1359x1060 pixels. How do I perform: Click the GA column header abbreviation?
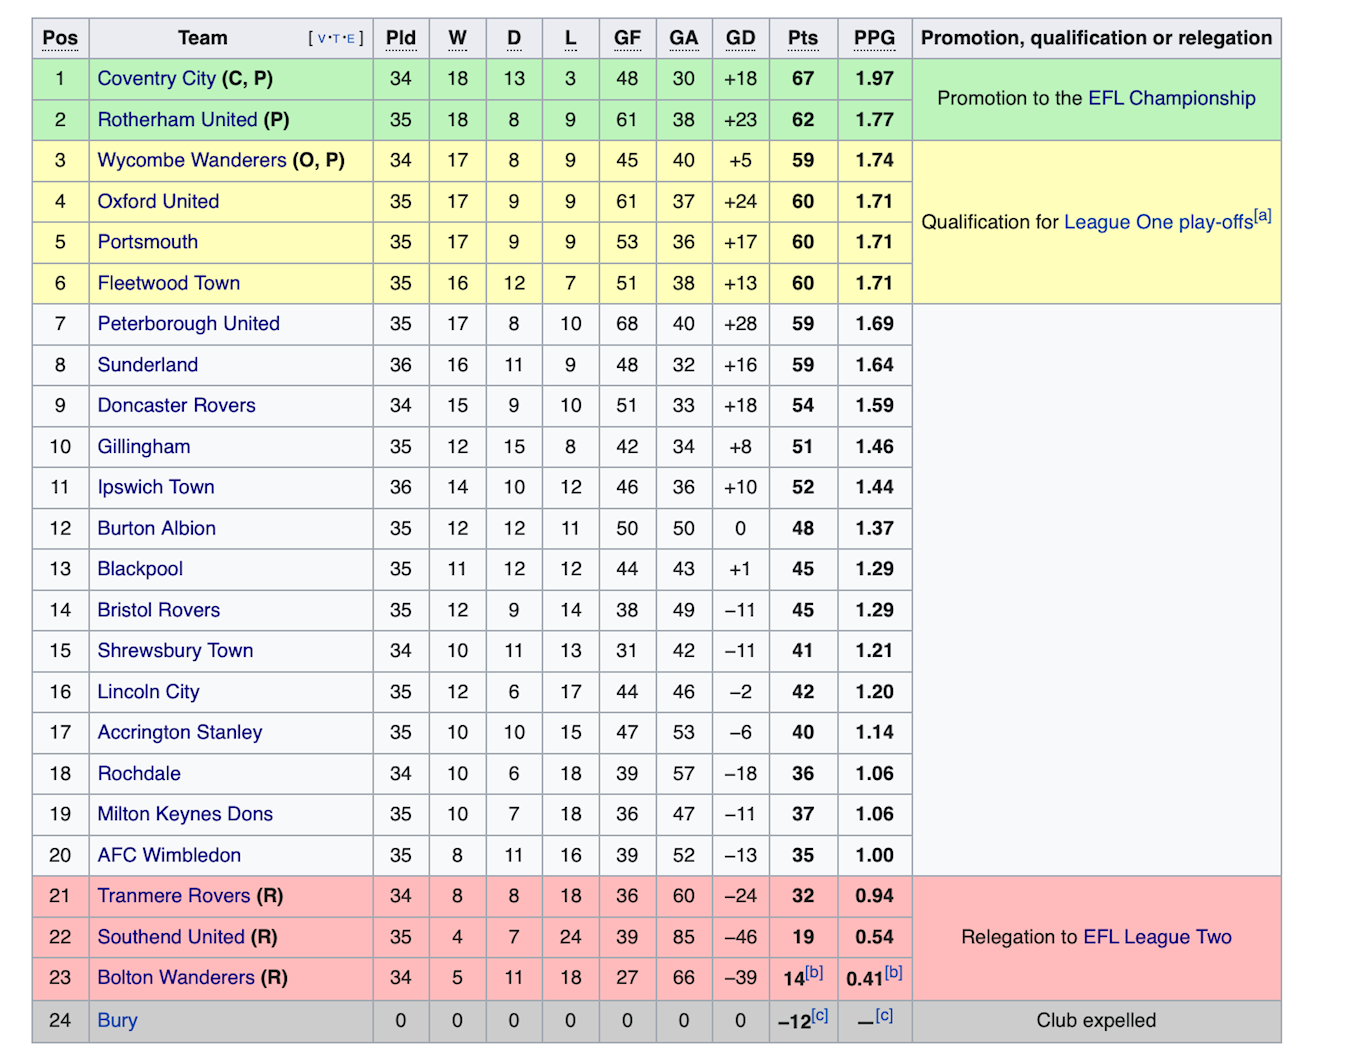tap(684, 38)
